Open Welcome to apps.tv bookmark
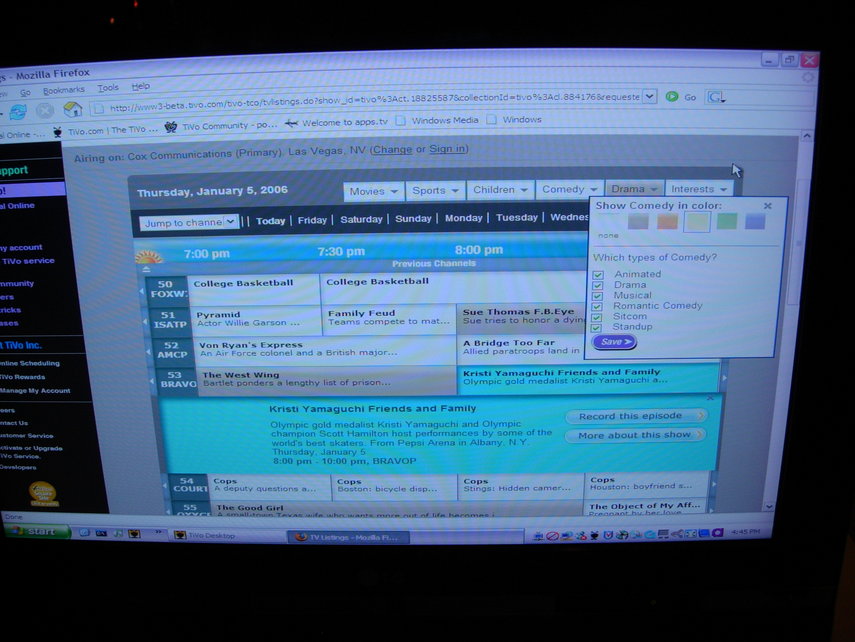The height and width of the screenshot is (642, 855). click(x=336, y=122)
